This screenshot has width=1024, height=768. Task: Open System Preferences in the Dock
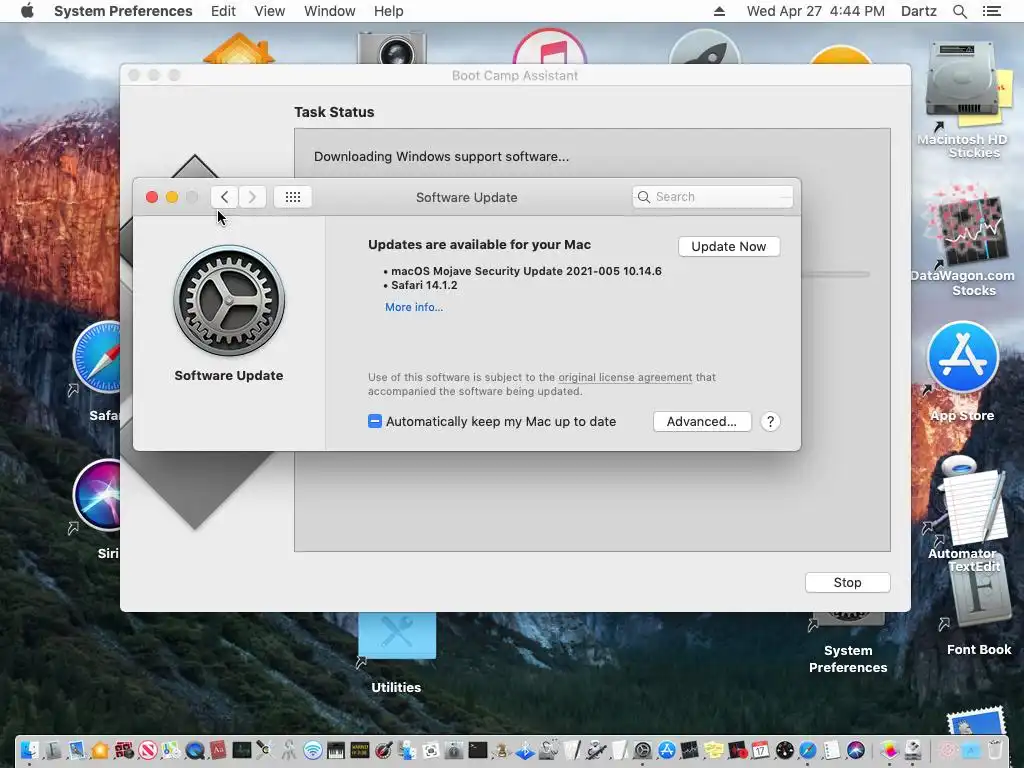(643, 750)
